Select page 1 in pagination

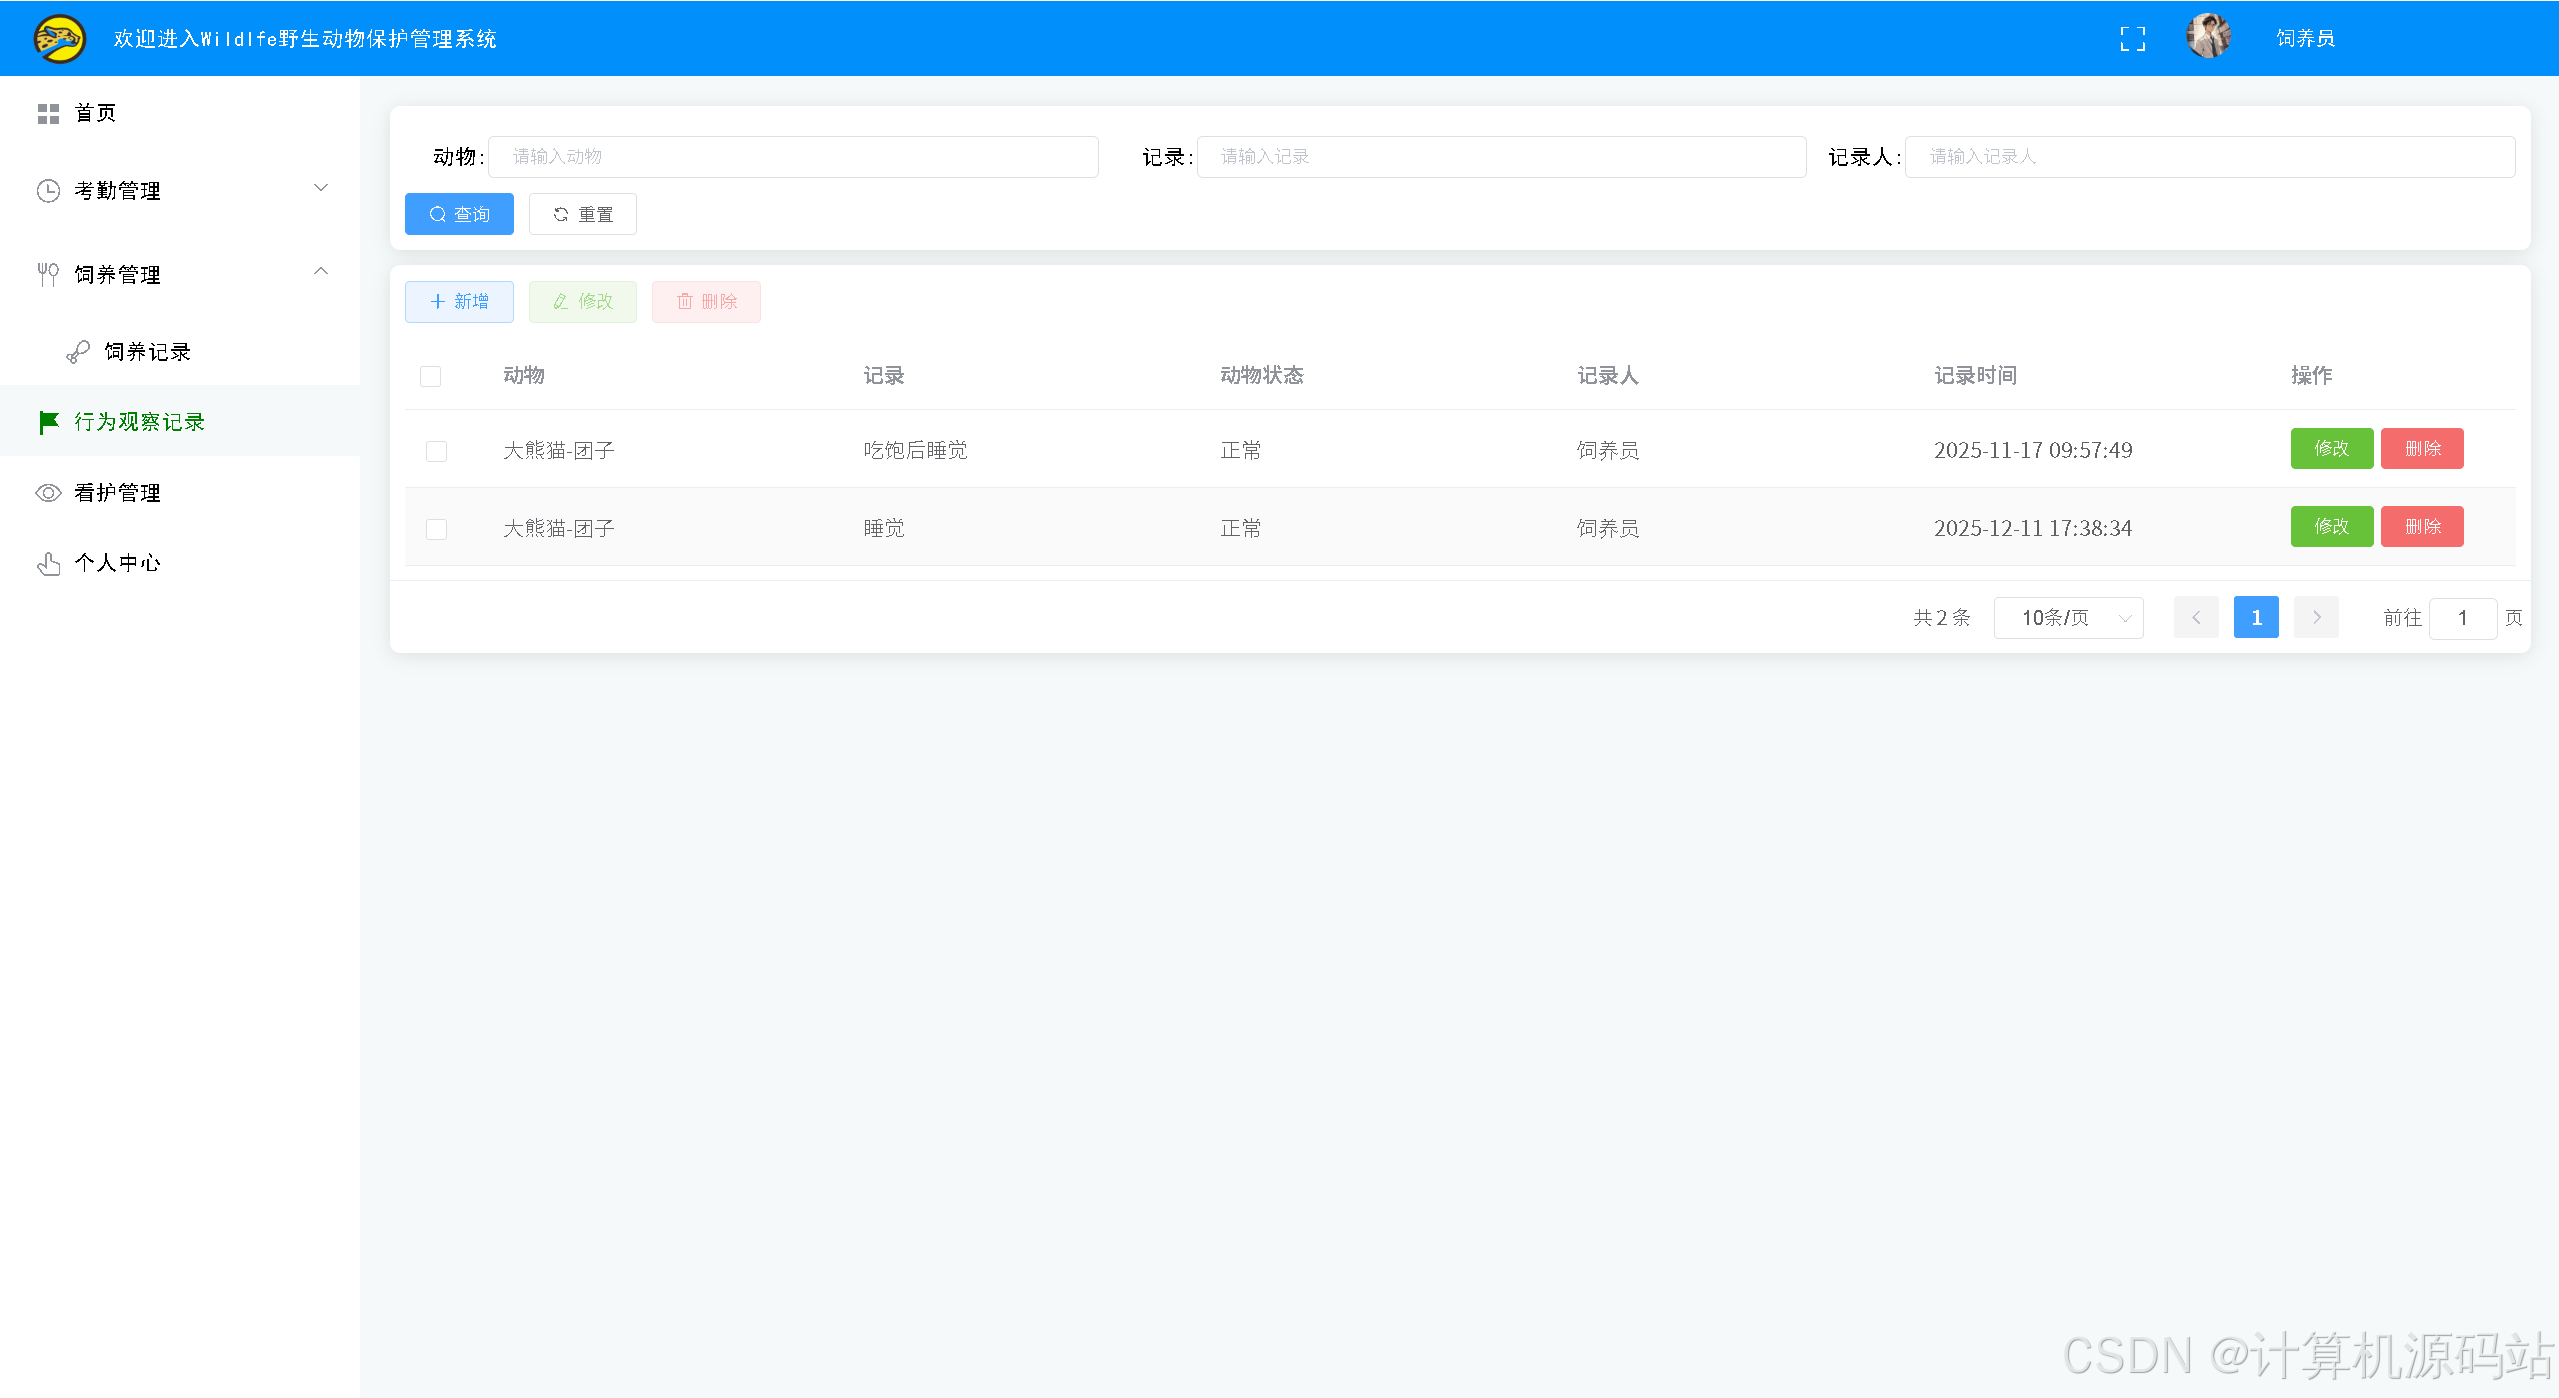2256,618
